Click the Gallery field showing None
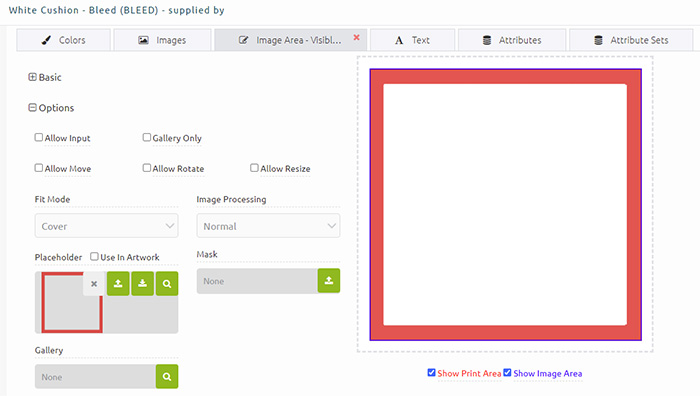 click(x=95, y=376)
